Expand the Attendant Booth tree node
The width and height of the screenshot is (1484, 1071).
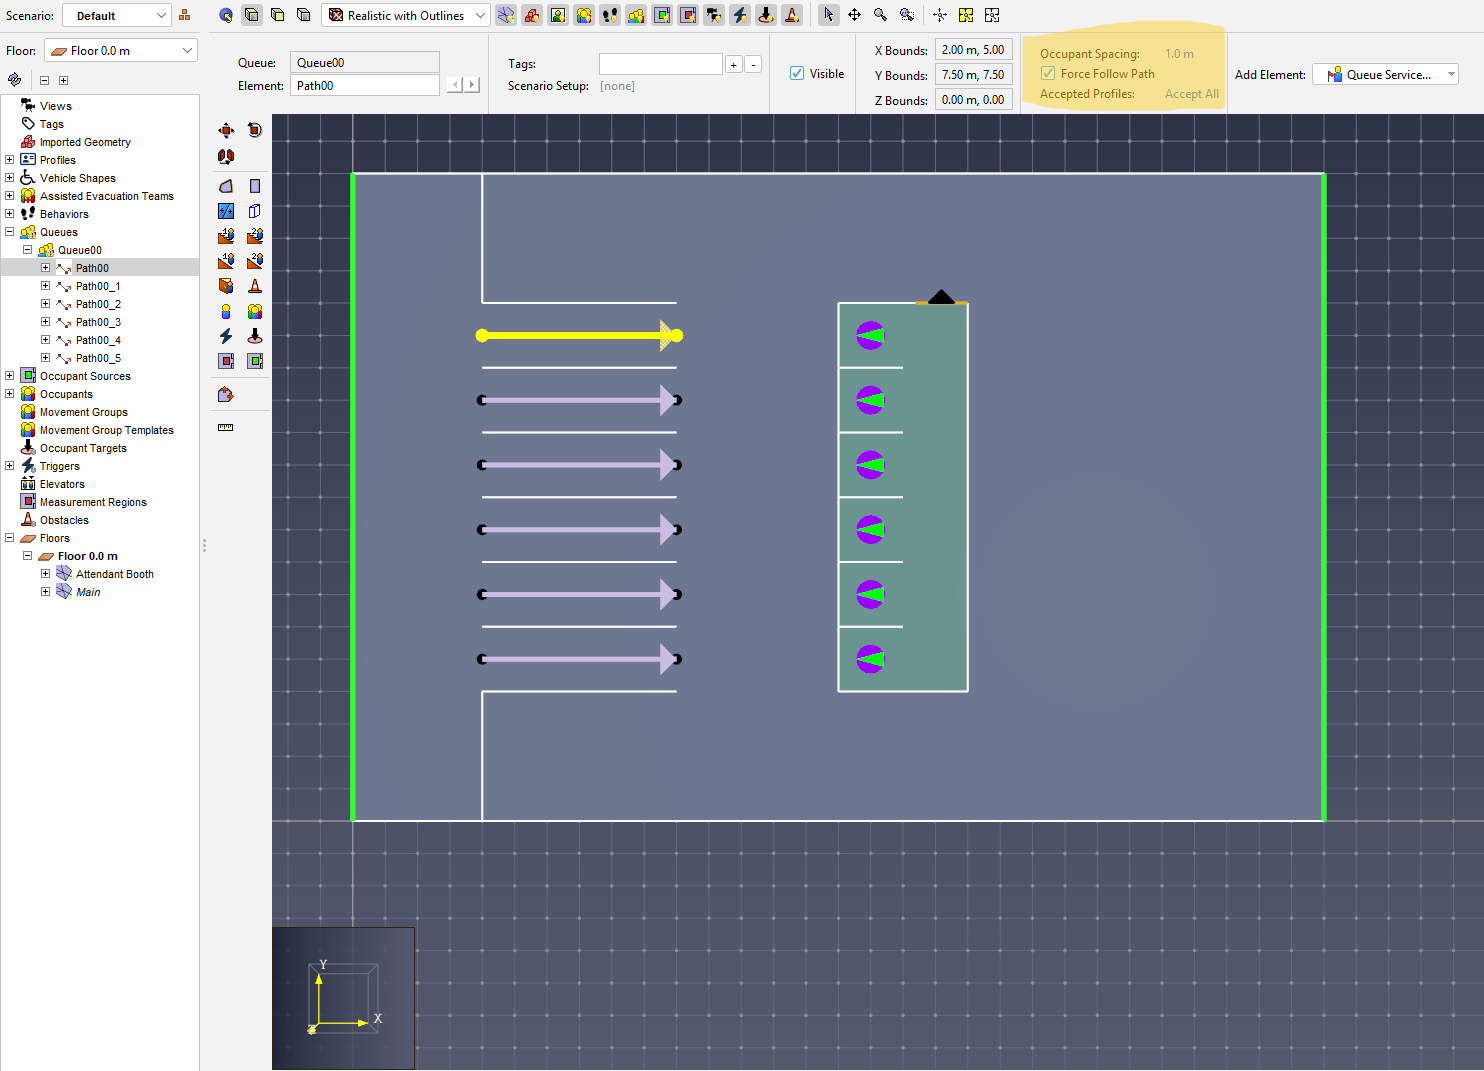tap(45, 574)
